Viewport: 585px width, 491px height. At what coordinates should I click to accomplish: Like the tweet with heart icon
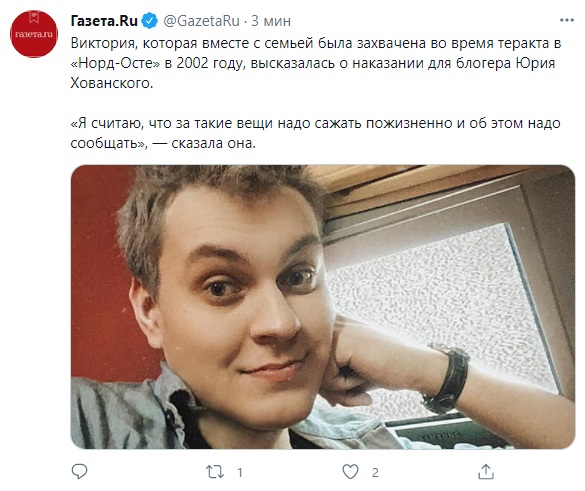point(350,472)
